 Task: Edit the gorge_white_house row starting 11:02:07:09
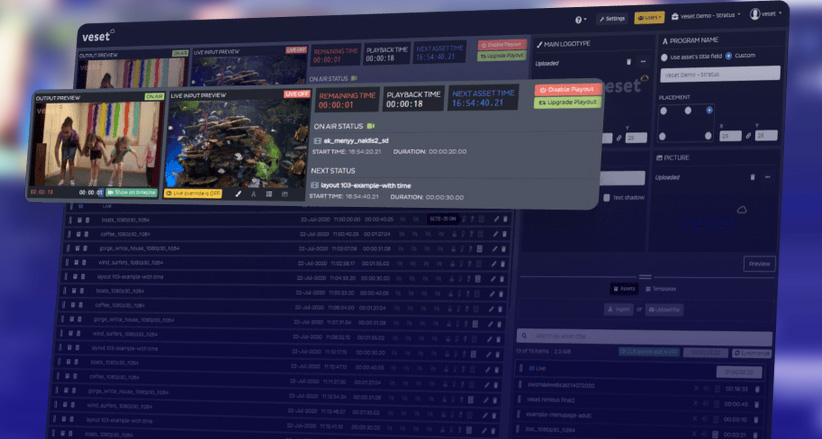(x=493, y=249)
